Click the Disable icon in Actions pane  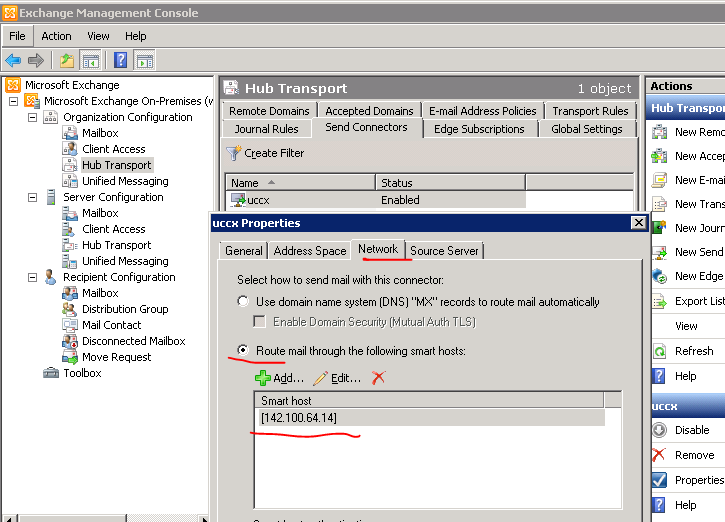point(659,430)
